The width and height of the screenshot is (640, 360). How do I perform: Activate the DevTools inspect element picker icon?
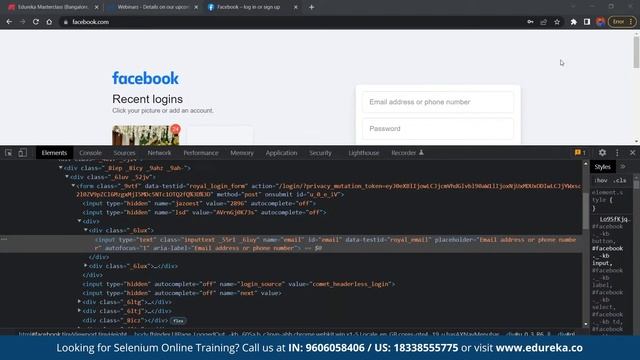[9, 153]
